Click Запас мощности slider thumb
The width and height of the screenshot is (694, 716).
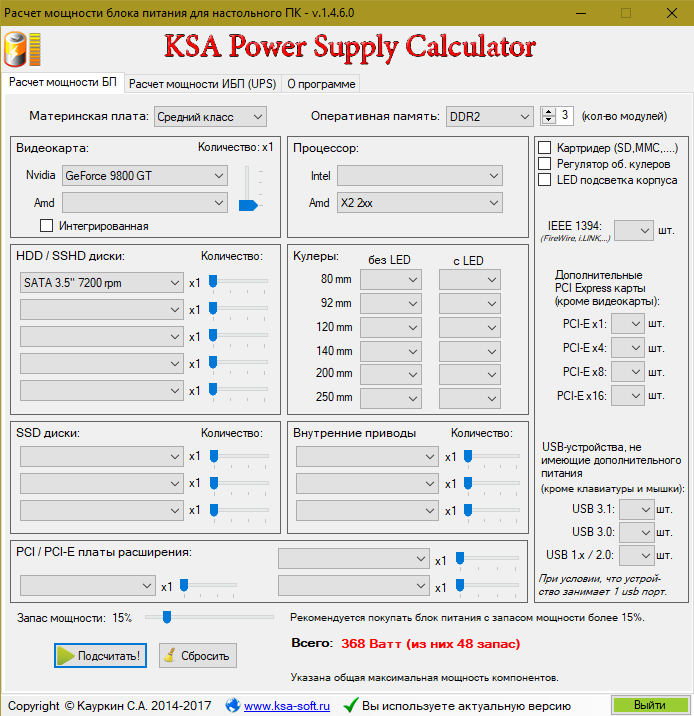167,617
